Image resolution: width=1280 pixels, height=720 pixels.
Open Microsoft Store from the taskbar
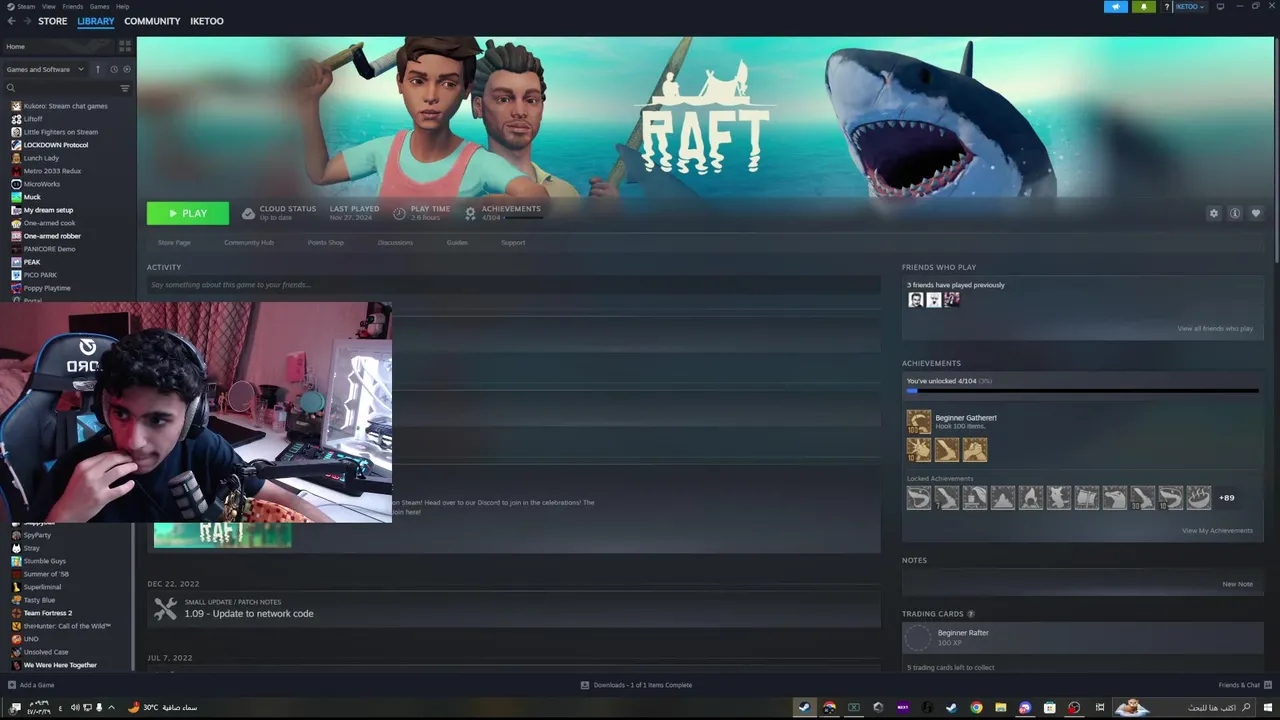pos(1049,708)
